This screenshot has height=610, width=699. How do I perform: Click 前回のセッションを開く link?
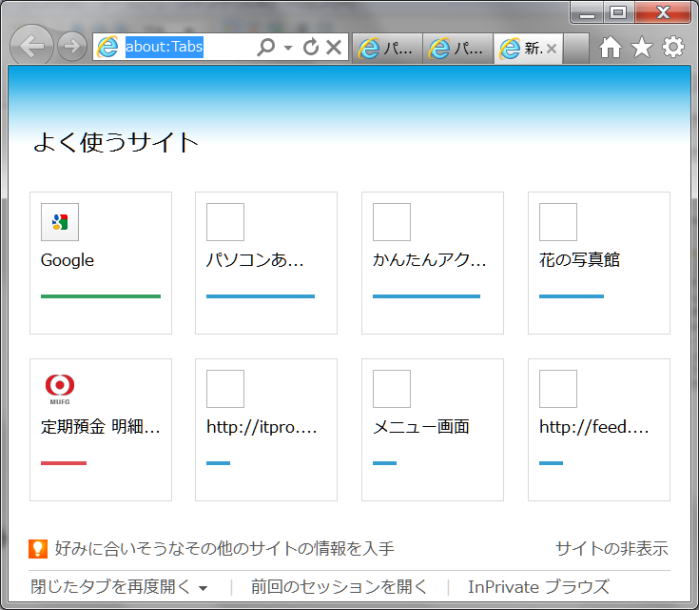point(339,587)
